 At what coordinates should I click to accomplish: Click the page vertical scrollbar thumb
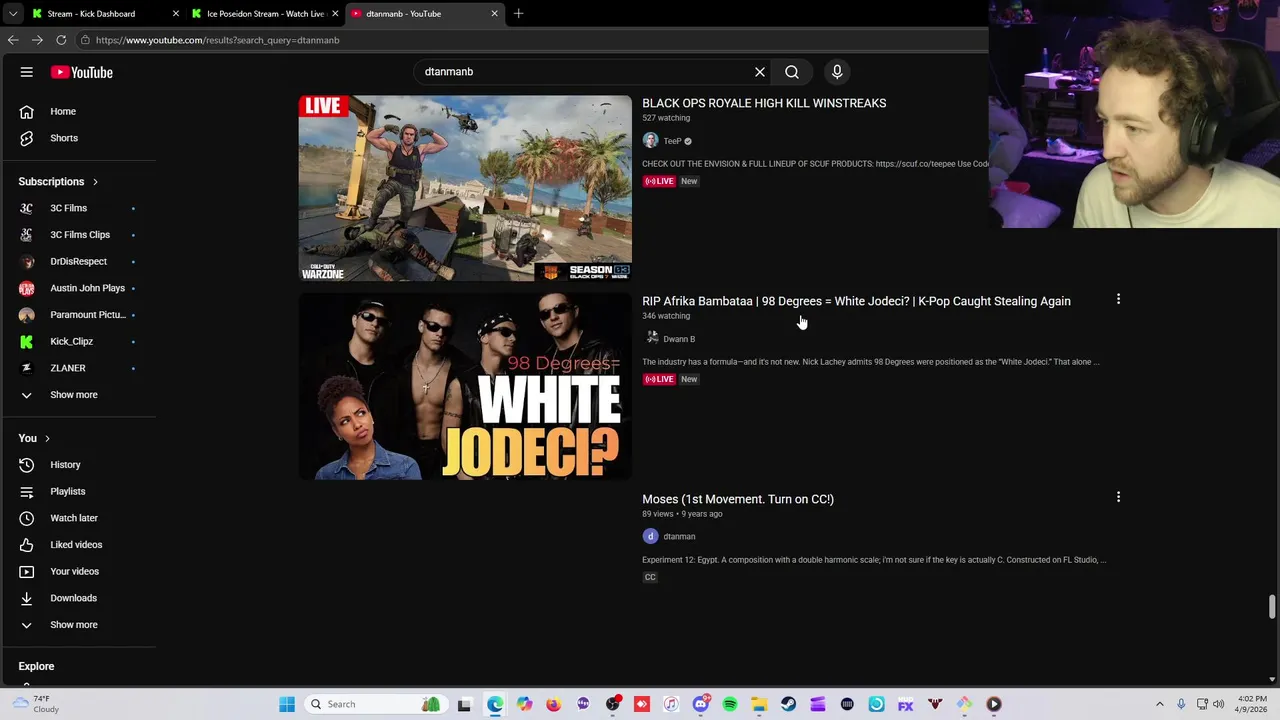coord(1272,607)
